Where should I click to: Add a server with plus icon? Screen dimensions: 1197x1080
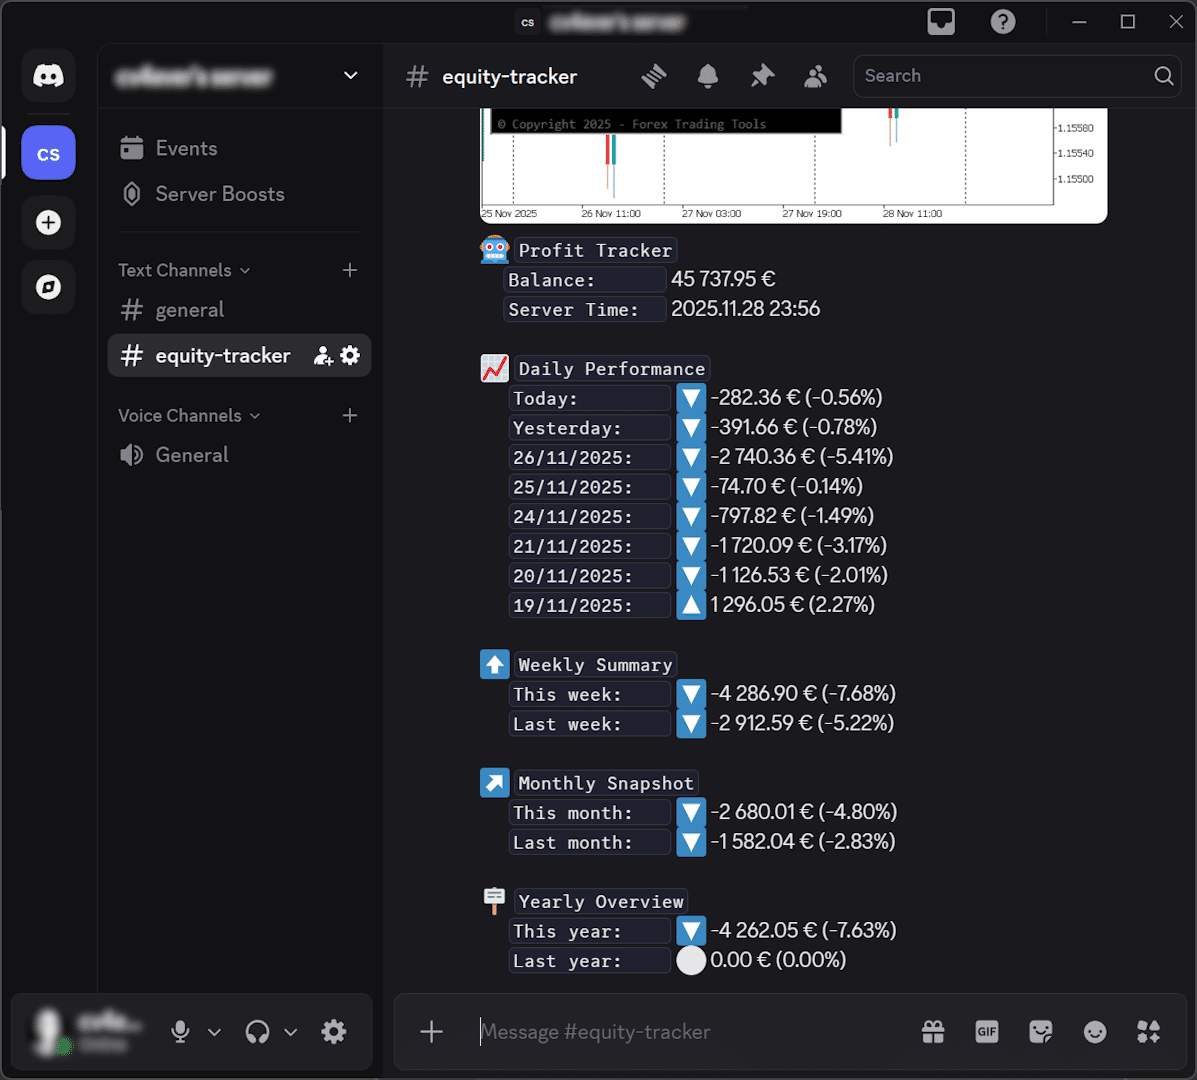coord(48,222)
